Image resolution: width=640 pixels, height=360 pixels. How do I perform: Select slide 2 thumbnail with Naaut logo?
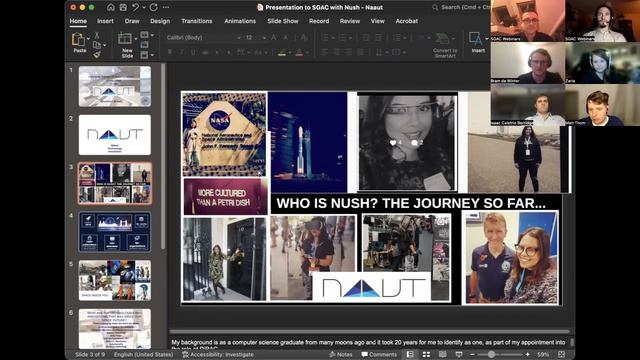point(115,135)
